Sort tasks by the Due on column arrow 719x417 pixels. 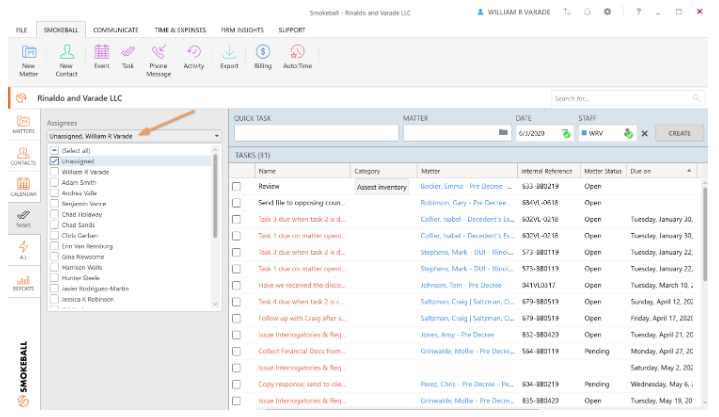(689, 171)
